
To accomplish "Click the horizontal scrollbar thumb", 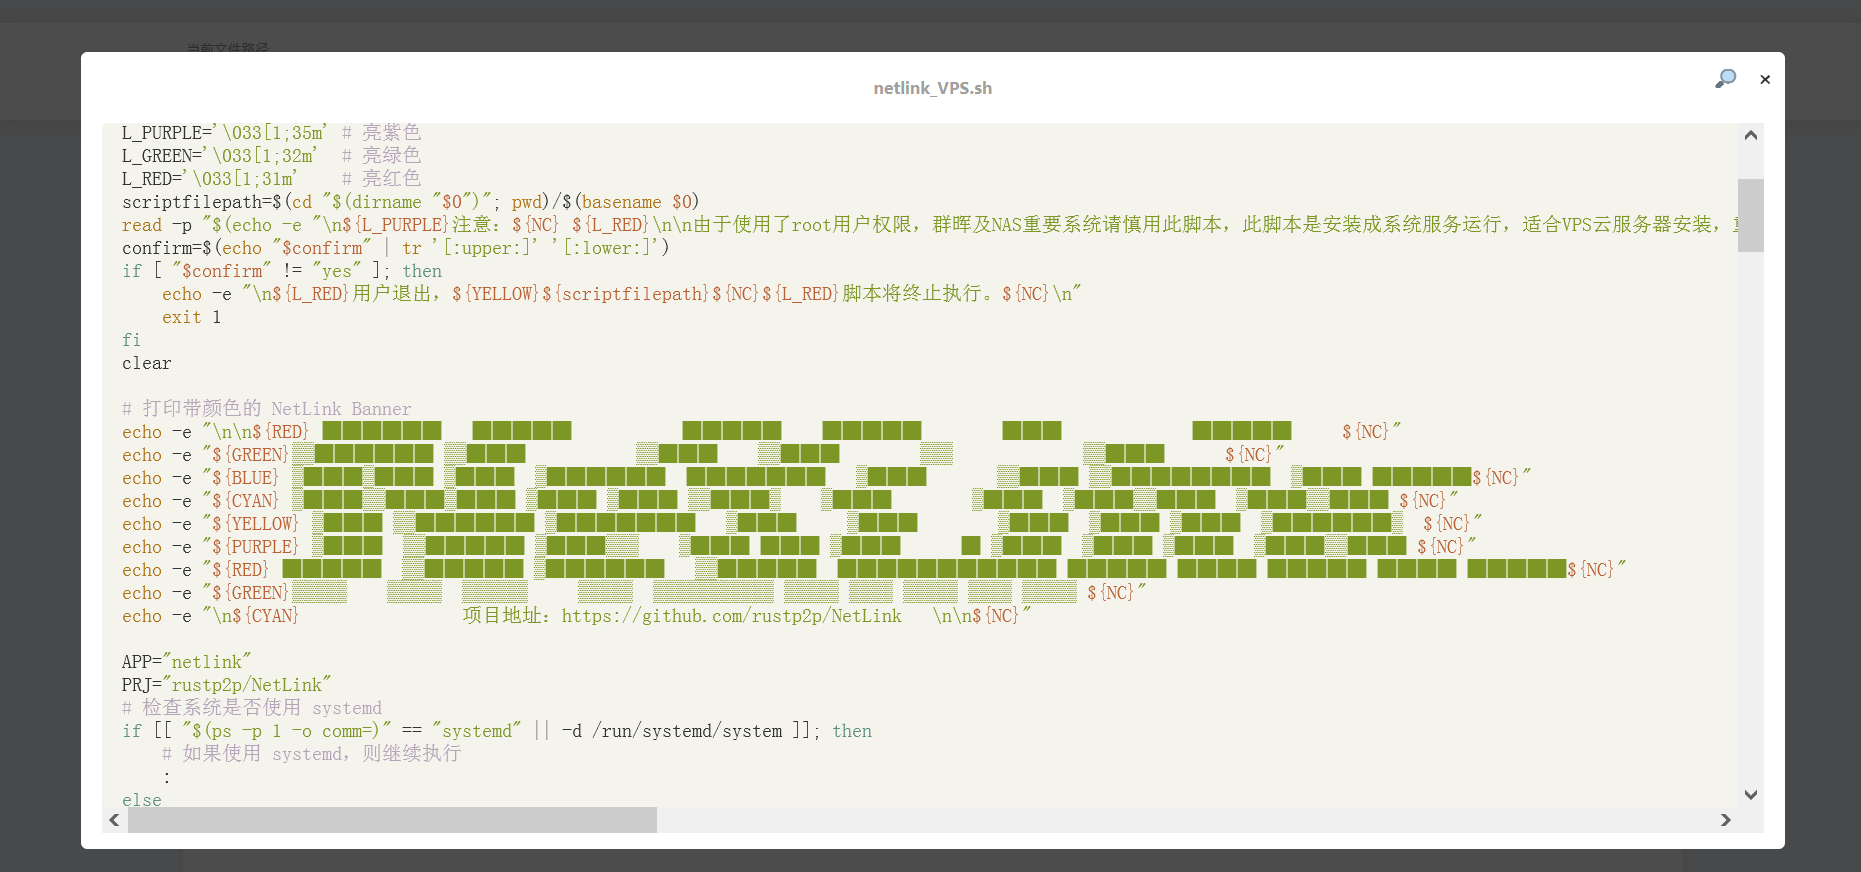I will 392,820.
